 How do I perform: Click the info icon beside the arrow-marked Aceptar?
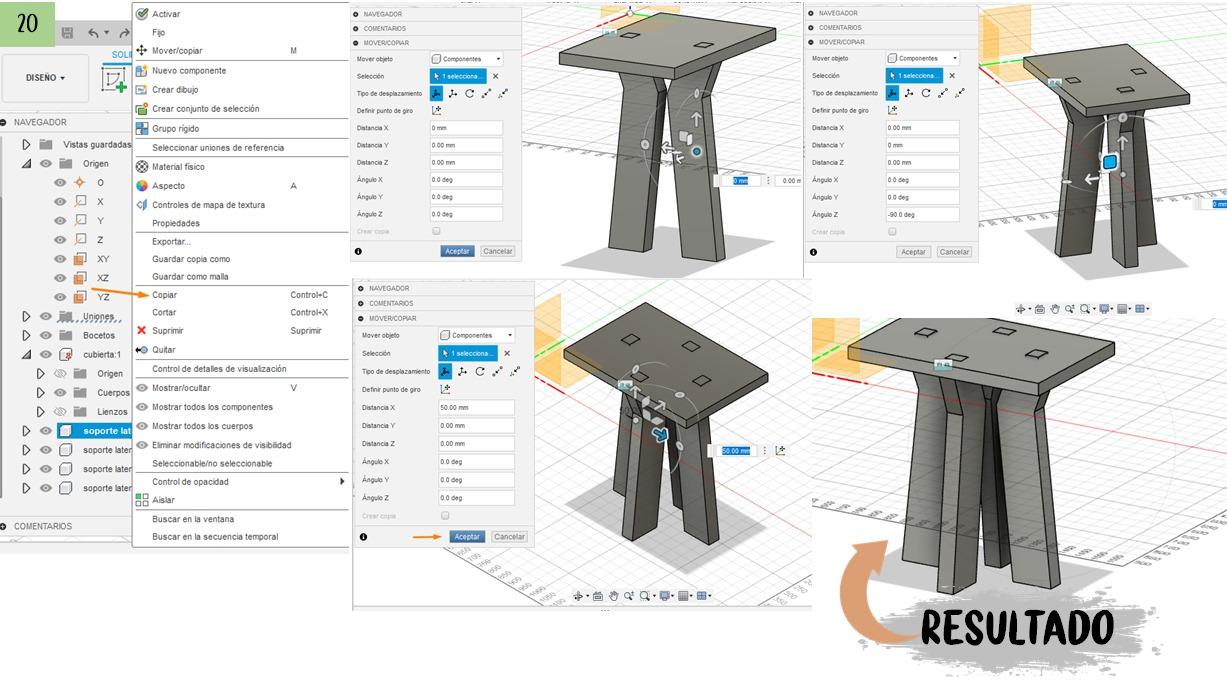[x=363, y=537]
